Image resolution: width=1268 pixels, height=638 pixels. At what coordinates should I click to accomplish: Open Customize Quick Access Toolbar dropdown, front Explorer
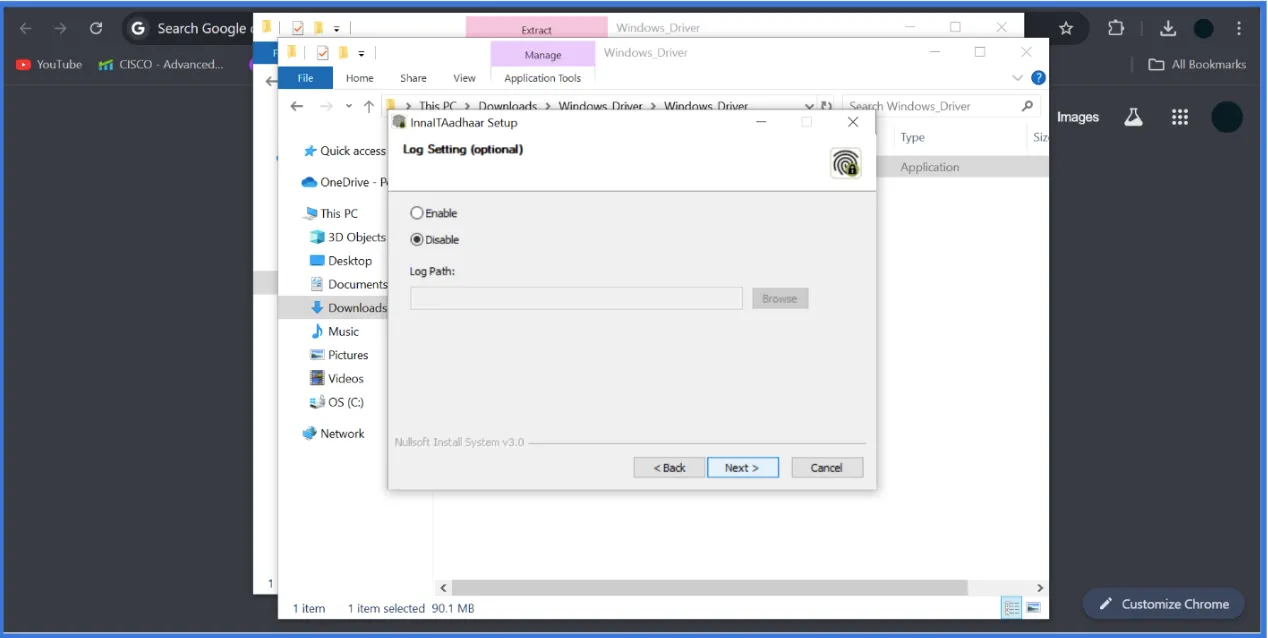click(362, 54)
